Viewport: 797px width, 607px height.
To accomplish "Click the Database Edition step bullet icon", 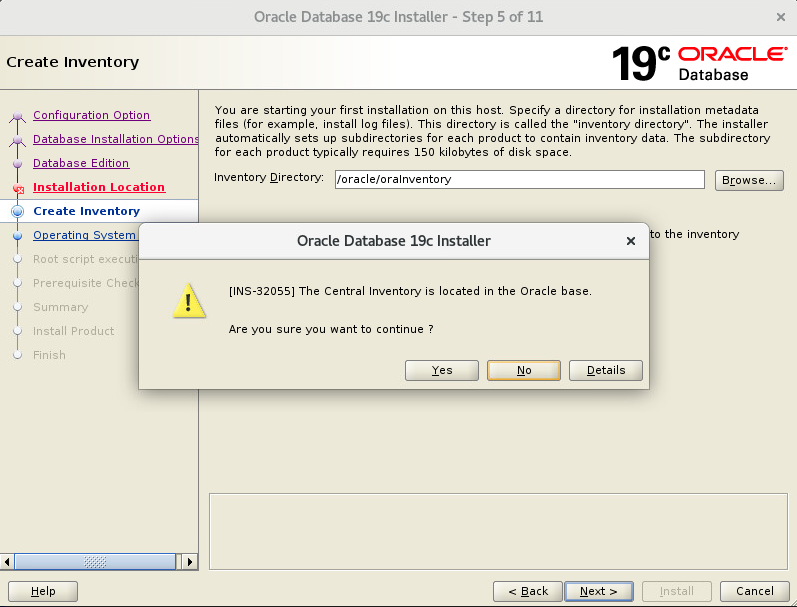I will point(18,164).
